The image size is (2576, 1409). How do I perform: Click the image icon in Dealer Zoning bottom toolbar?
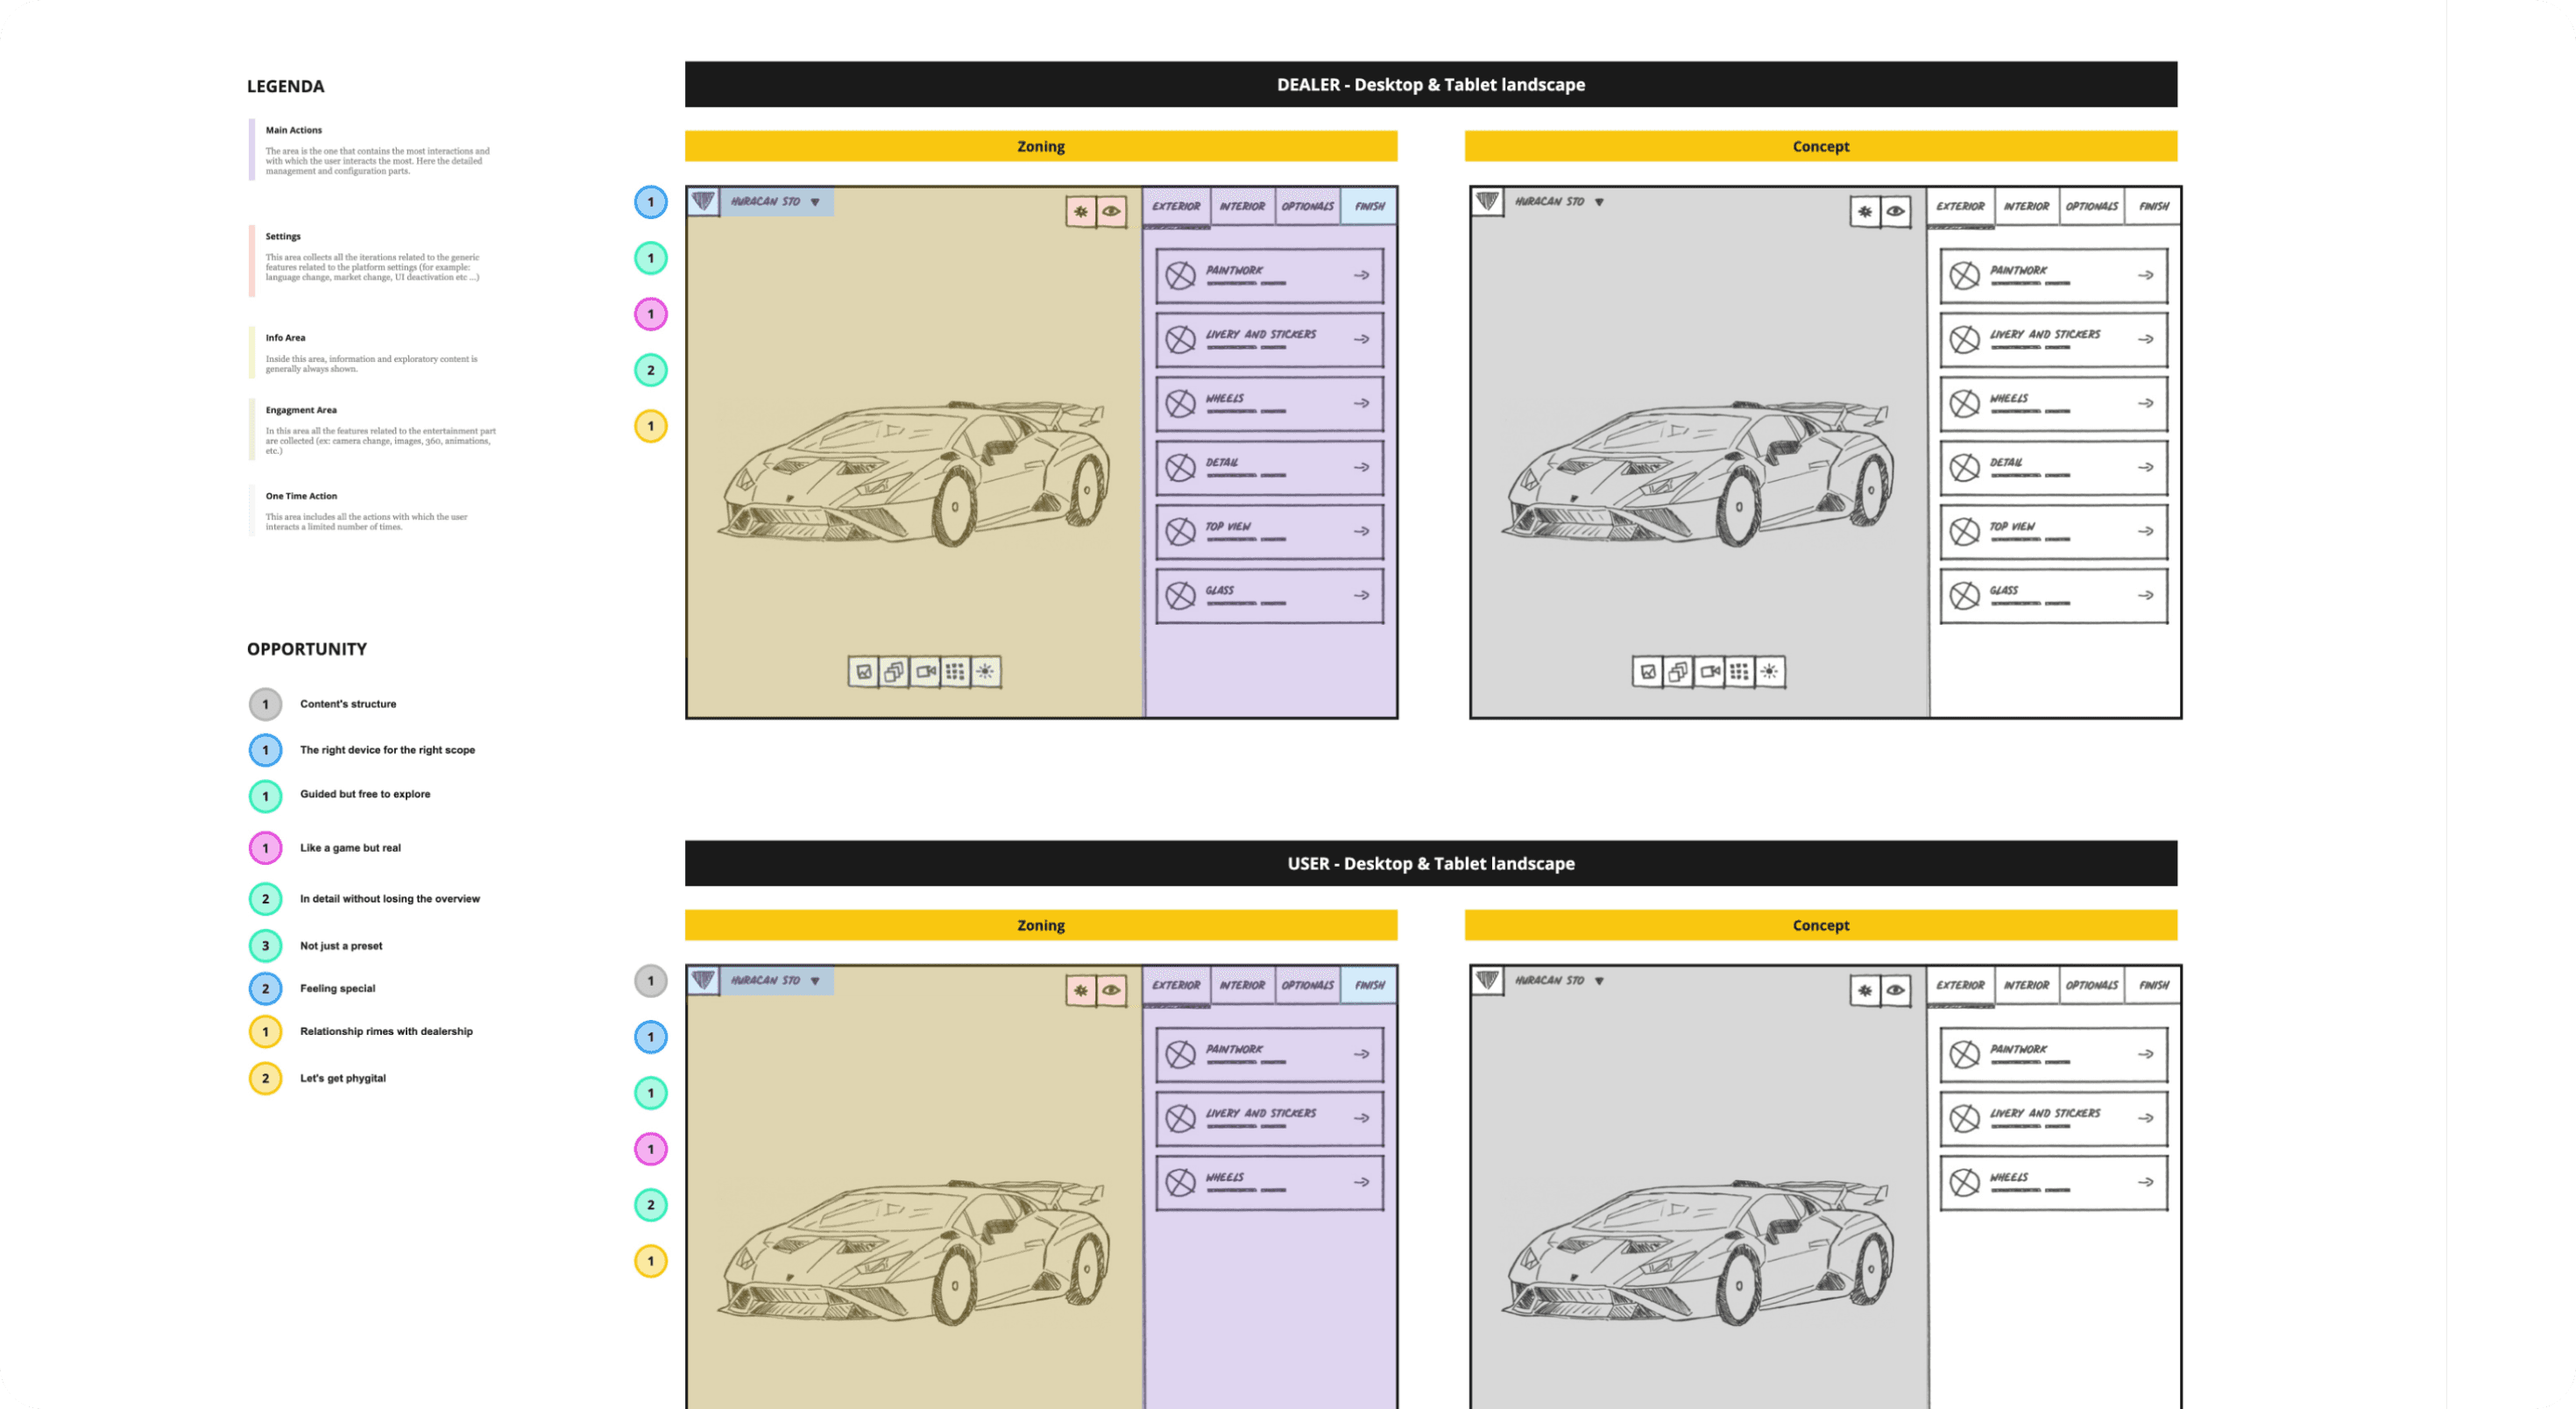pos(864,672)
